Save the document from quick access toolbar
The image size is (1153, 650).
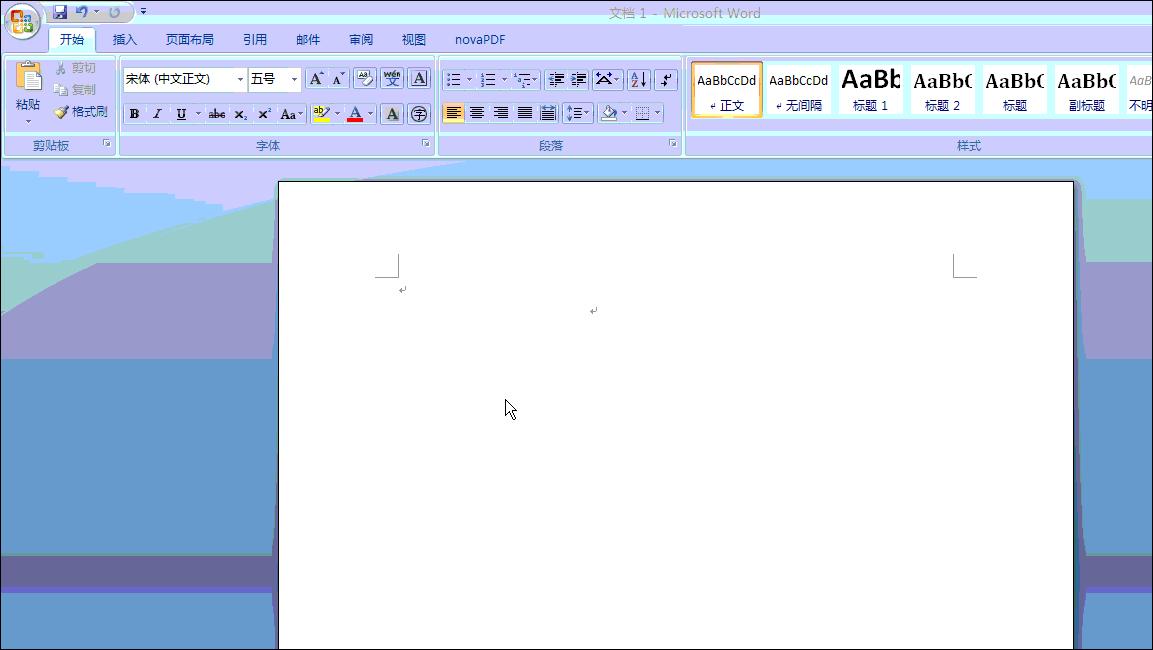click(60, 12)
